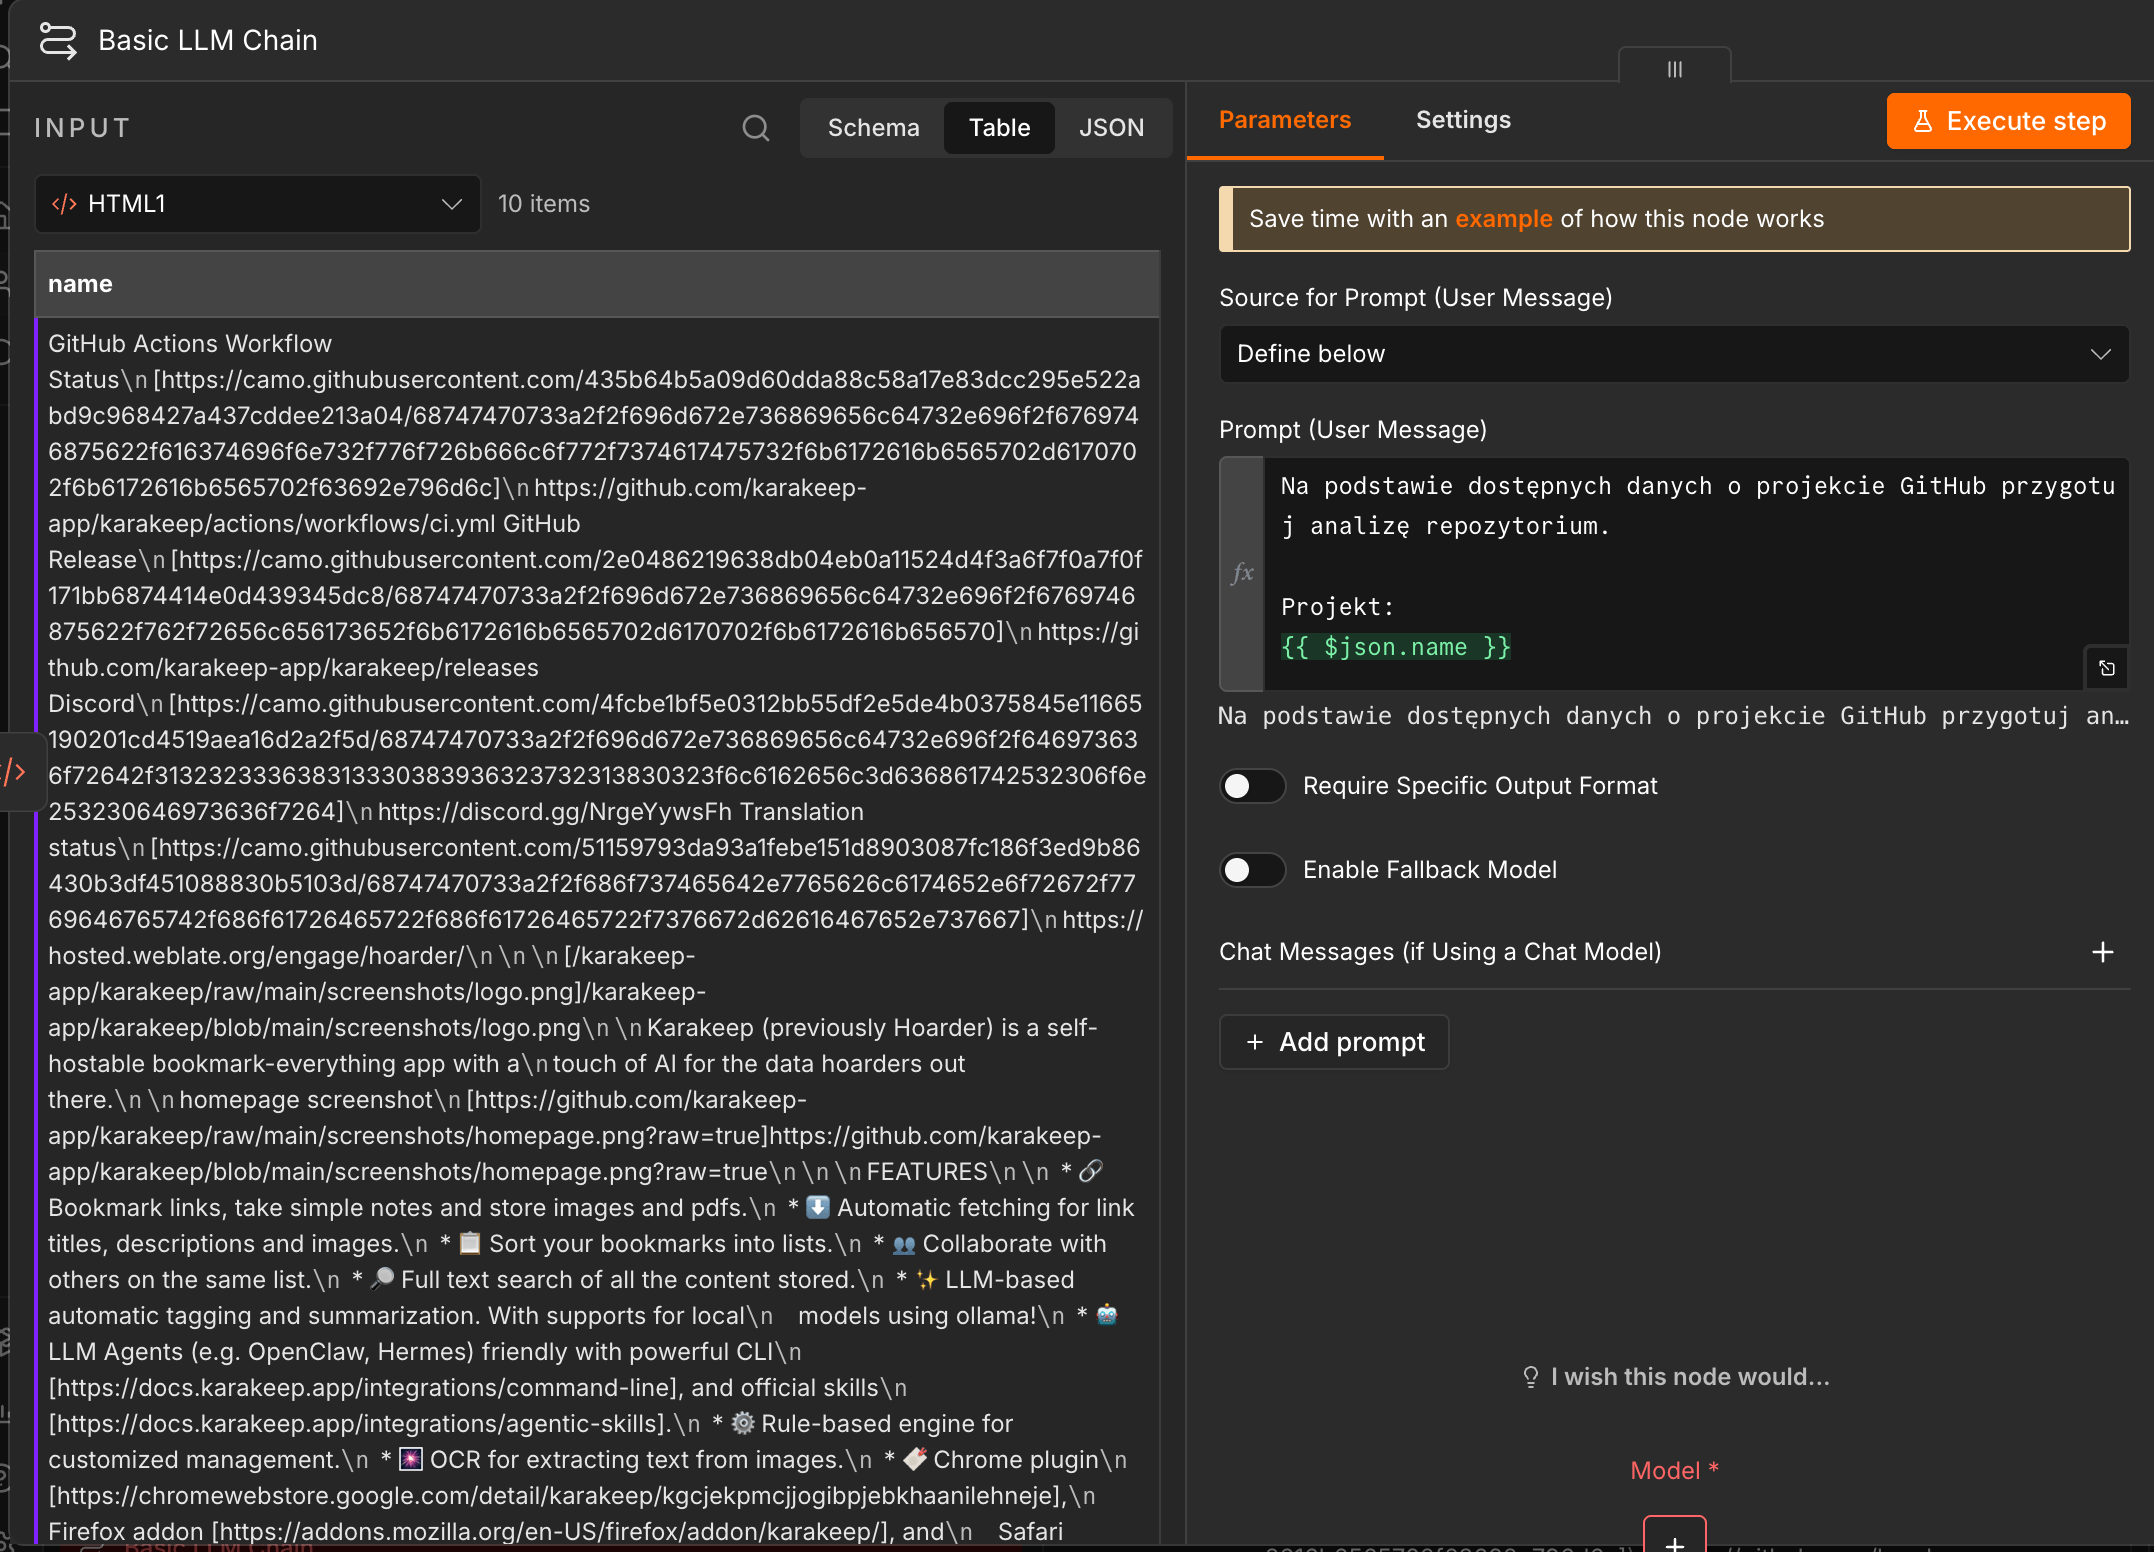Expand Chat Messages section
The height and width of the screenshot is (1552, 2154).
coord(1674,952)
